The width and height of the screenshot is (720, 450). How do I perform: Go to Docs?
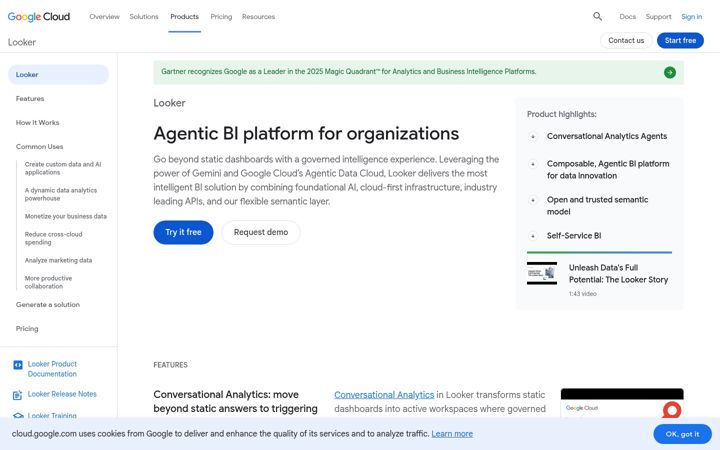(627, 17)
